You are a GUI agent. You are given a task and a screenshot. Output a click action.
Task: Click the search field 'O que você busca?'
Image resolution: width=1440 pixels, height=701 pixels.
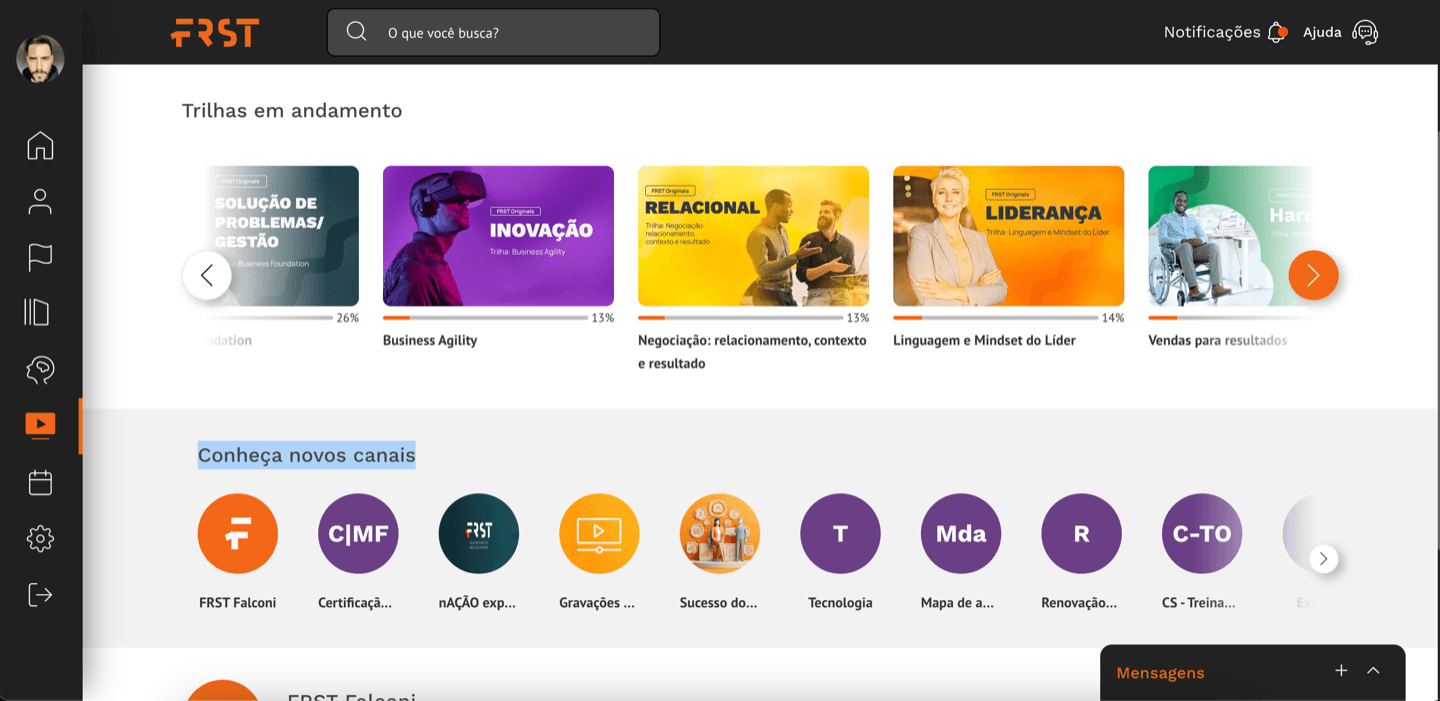click(493, 32)
